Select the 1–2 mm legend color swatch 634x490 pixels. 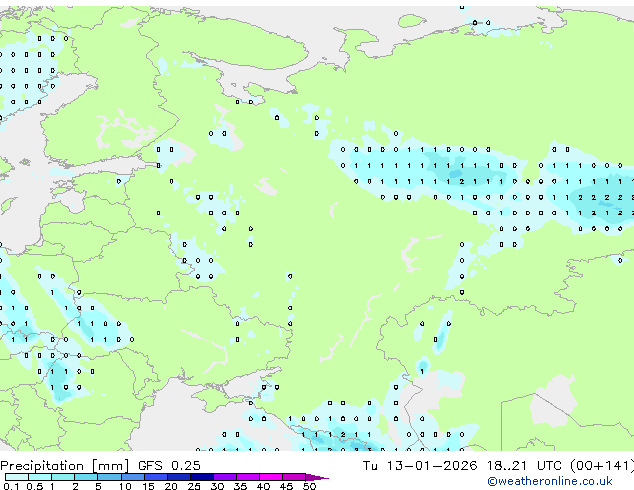tap(63, 477)
